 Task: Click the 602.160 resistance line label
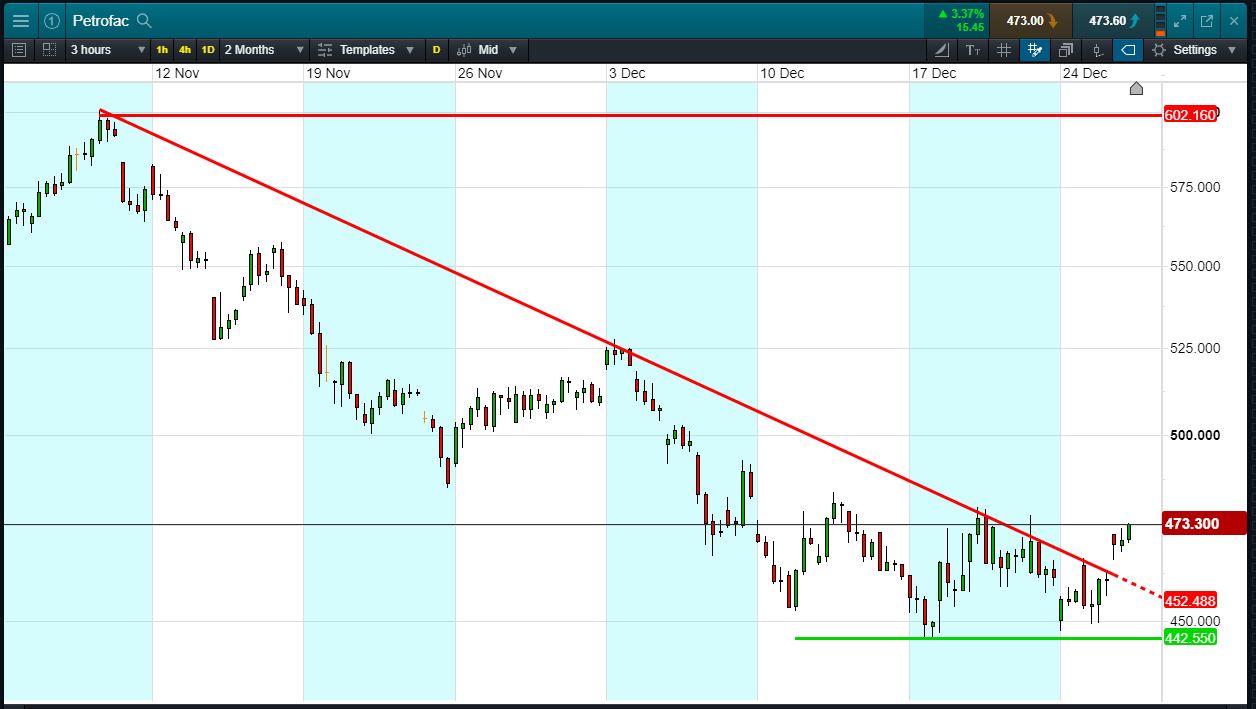point(1190,115)
